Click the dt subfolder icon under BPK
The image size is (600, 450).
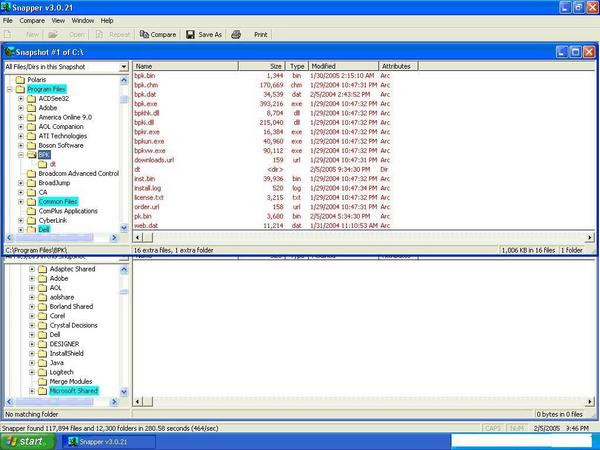tap(43, 164)
